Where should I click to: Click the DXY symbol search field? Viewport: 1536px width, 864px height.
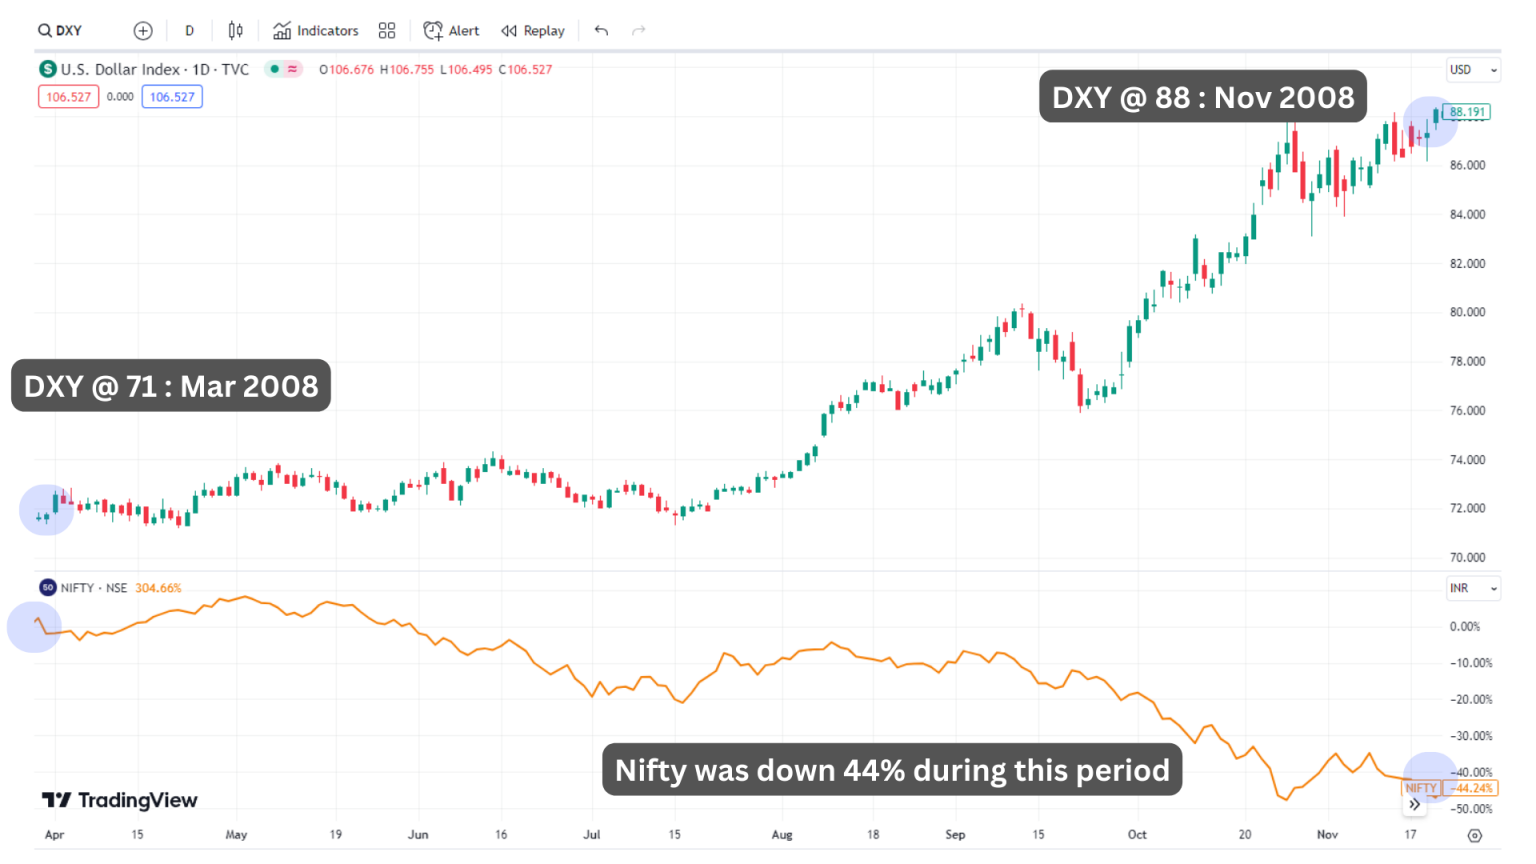point(60,30)
